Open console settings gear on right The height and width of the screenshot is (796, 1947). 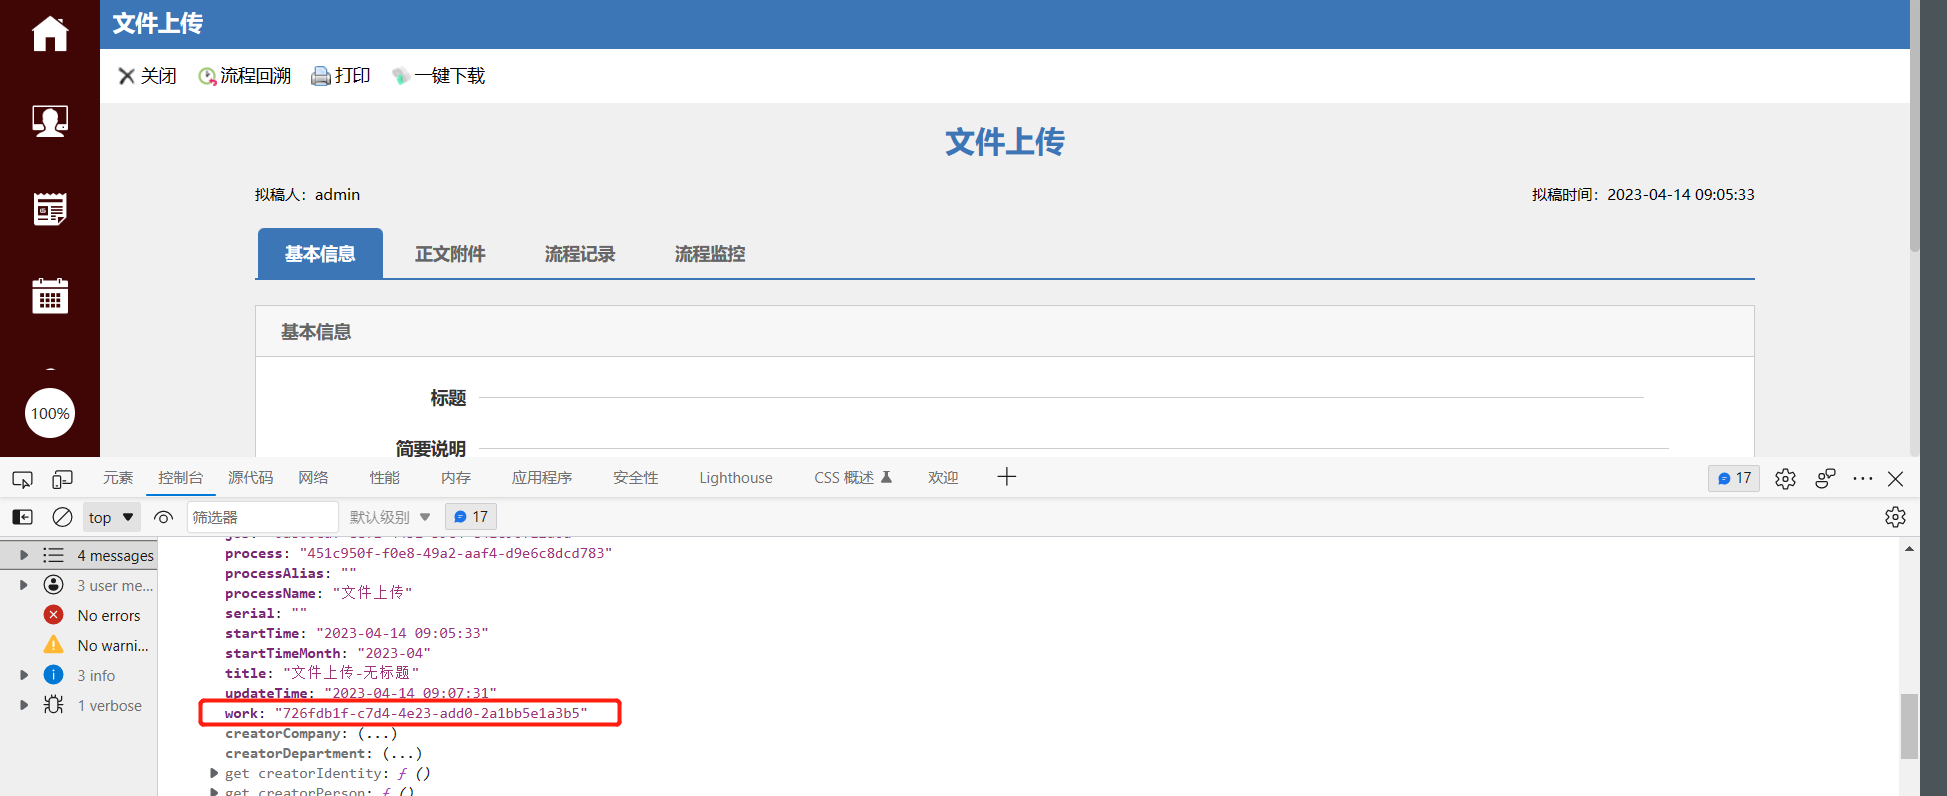1895,517
